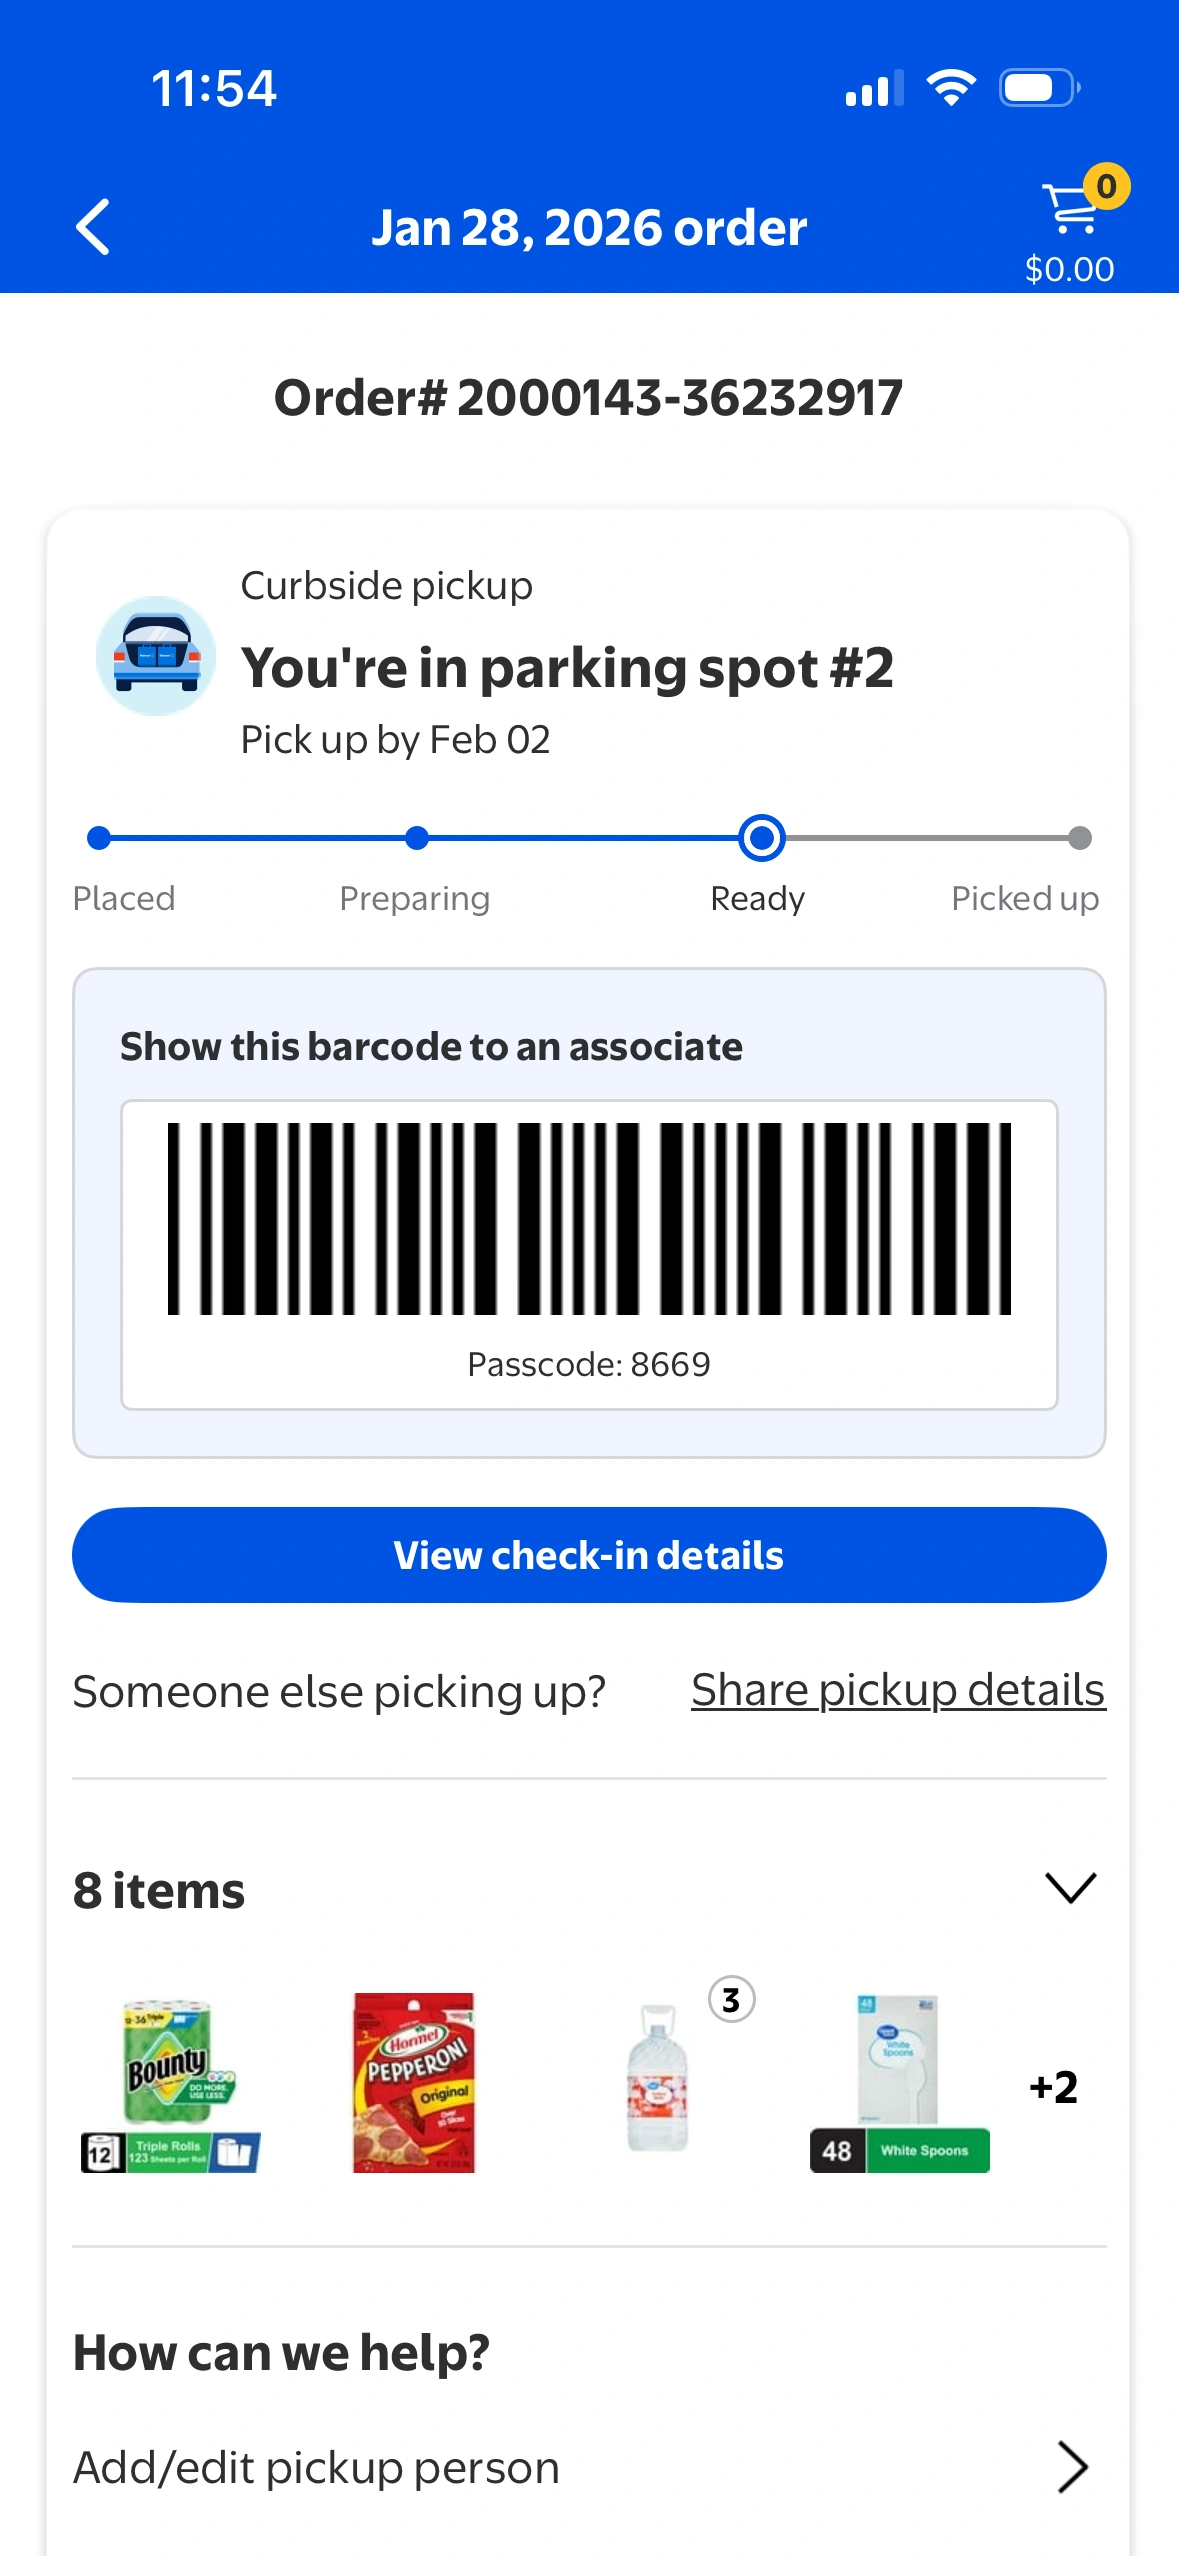Open the Share pickup details link
The image size is (1179, 2556).
click(897, 1690)
